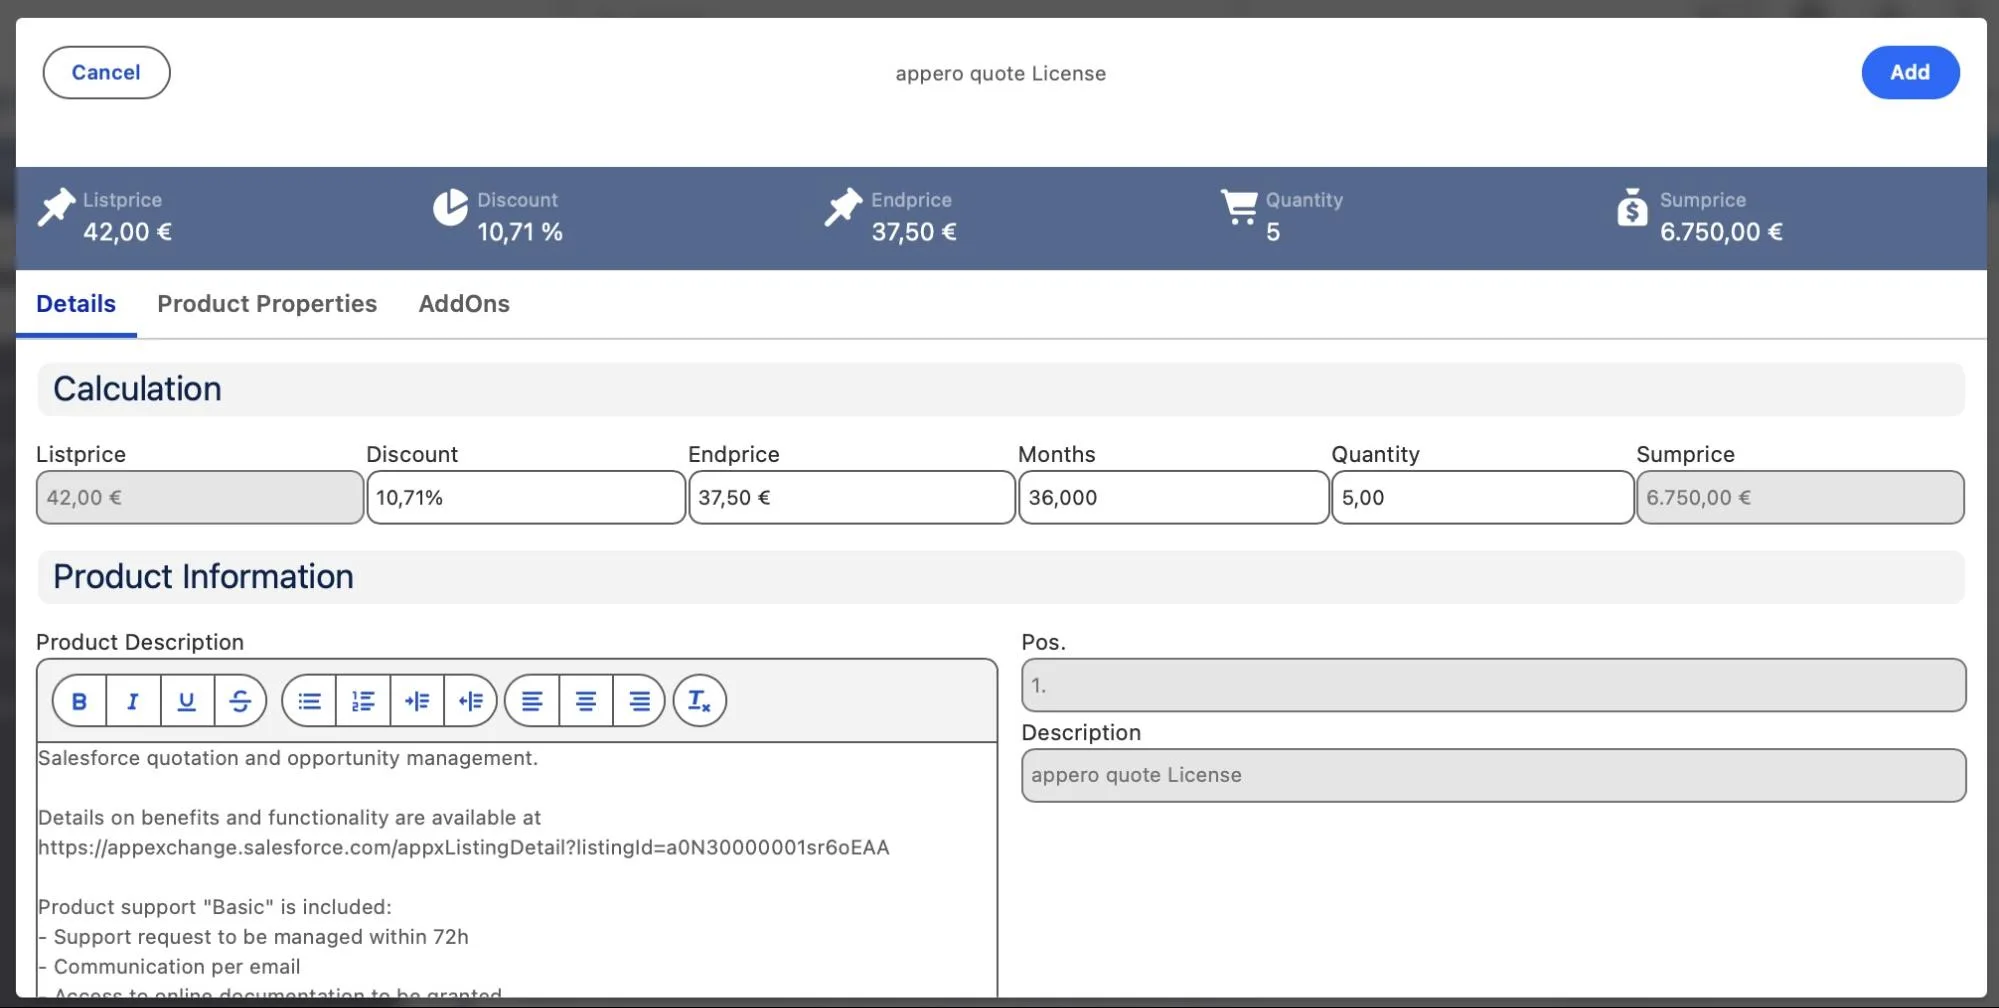Toggle bold formatting in description editor
The height and width of the screenshot is (1008, 1999).
[x=79, y=701]
